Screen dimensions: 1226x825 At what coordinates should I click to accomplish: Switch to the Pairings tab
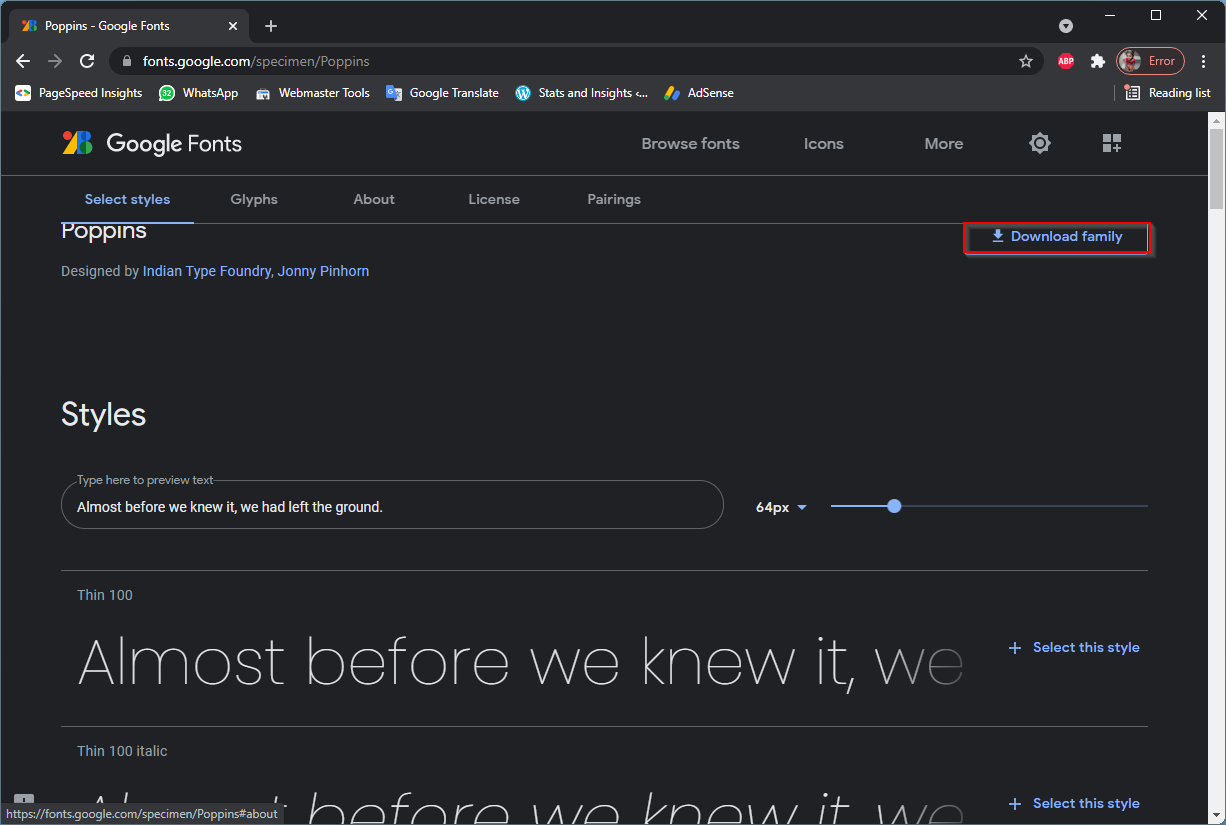click(614, 199)
